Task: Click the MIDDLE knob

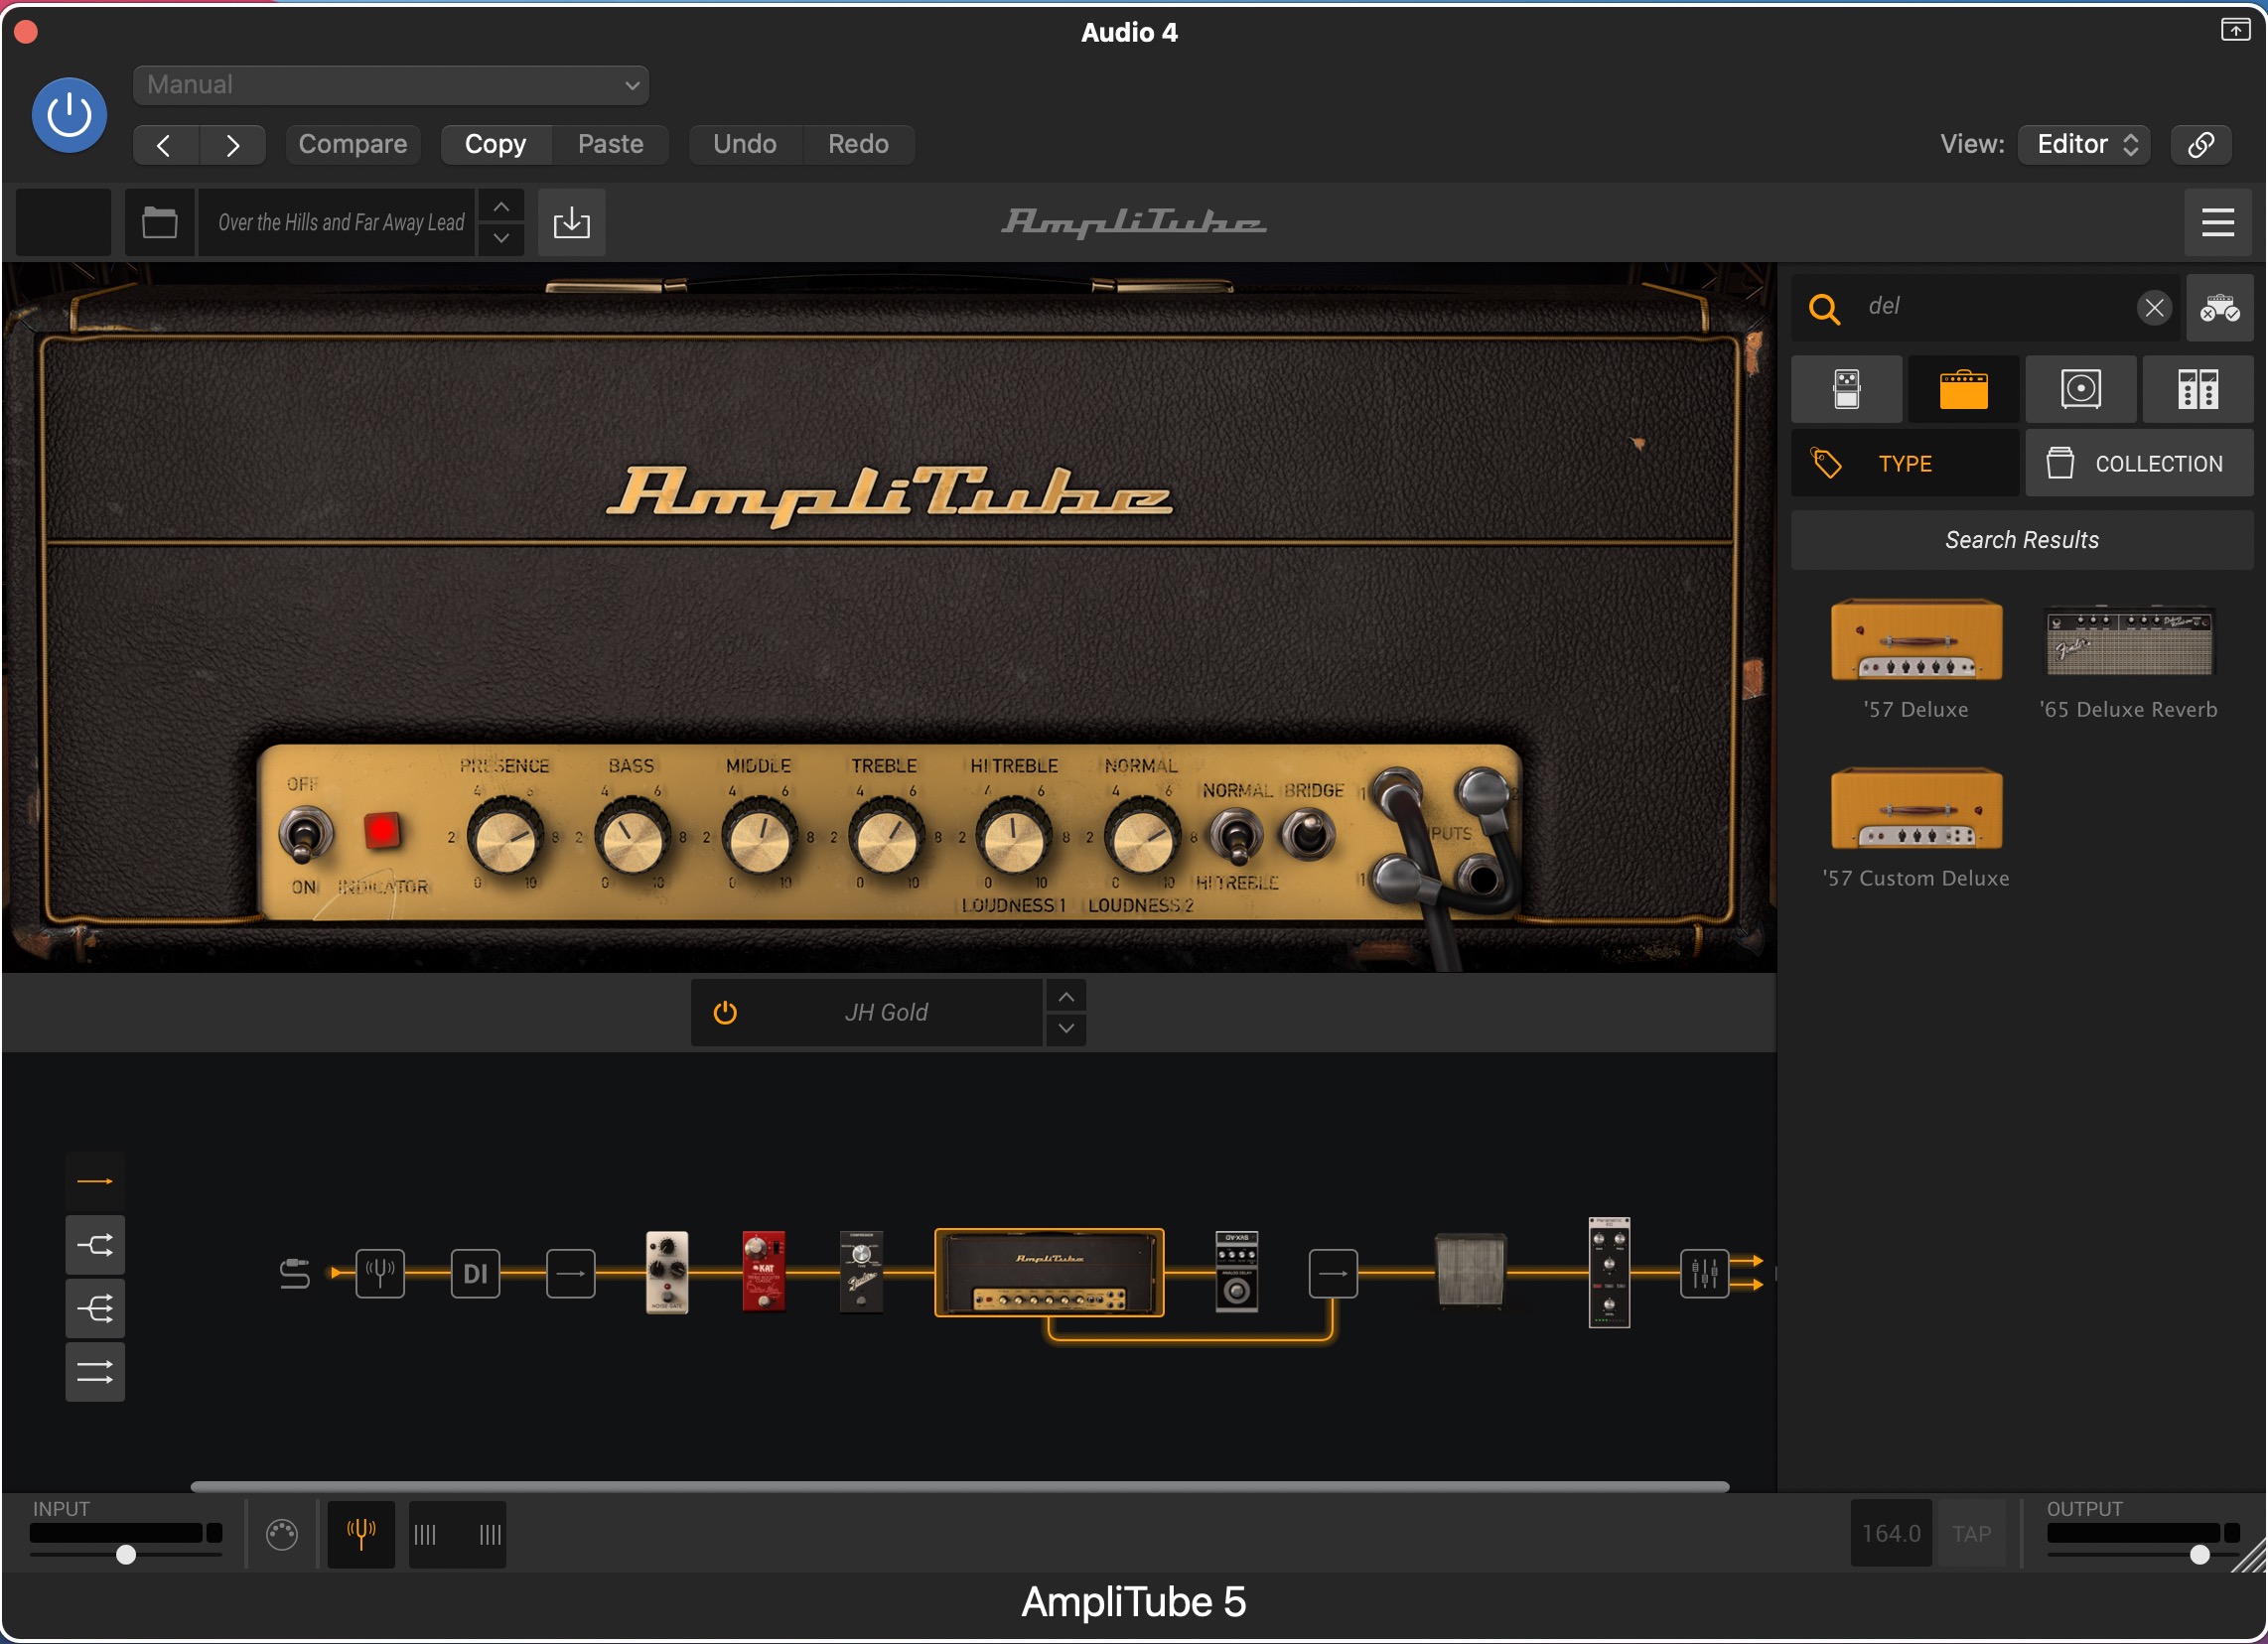Action: [x=759, y=838]
